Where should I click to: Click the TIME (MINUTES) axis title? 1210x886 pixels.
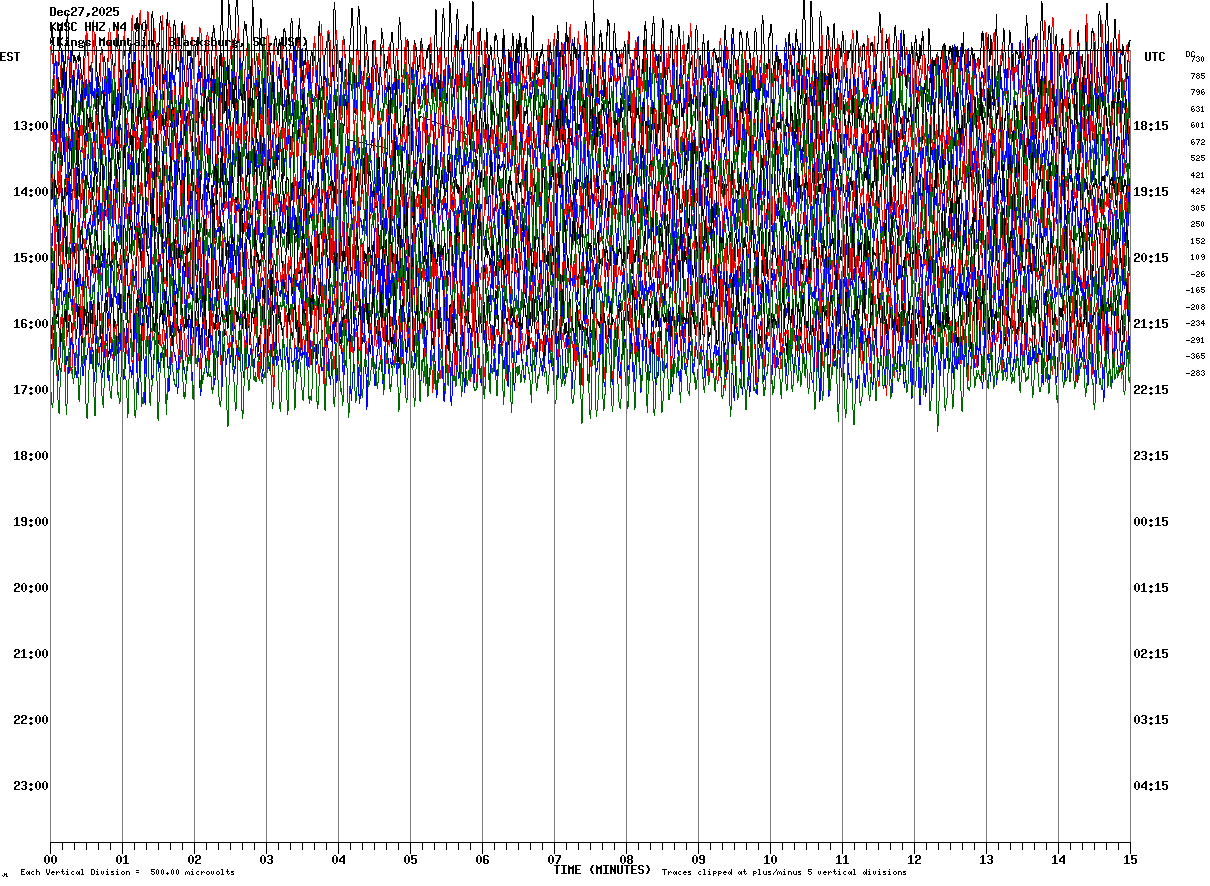coord(602,870)
